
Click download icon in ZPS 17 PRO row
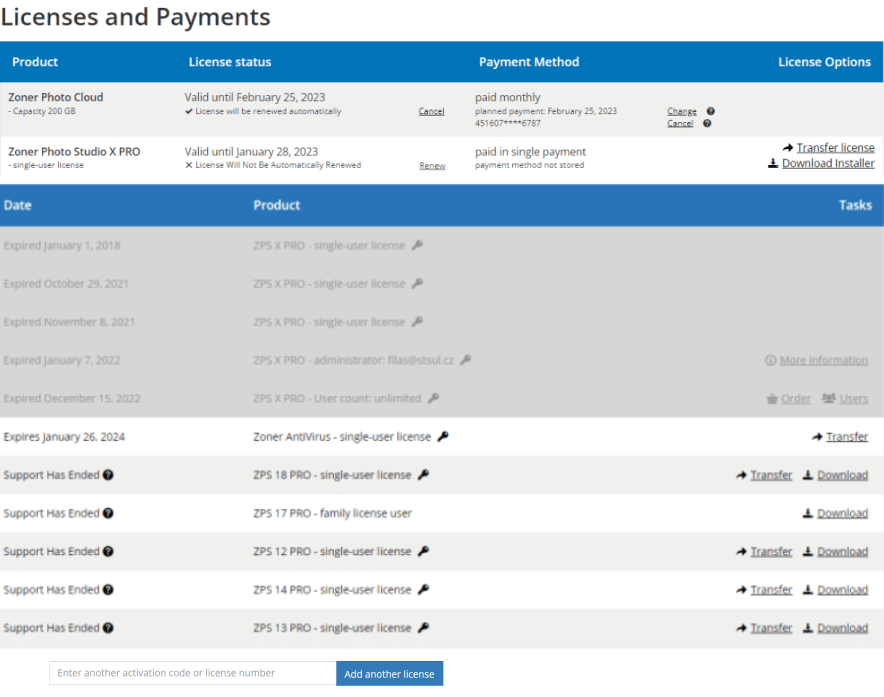(808, 513)
